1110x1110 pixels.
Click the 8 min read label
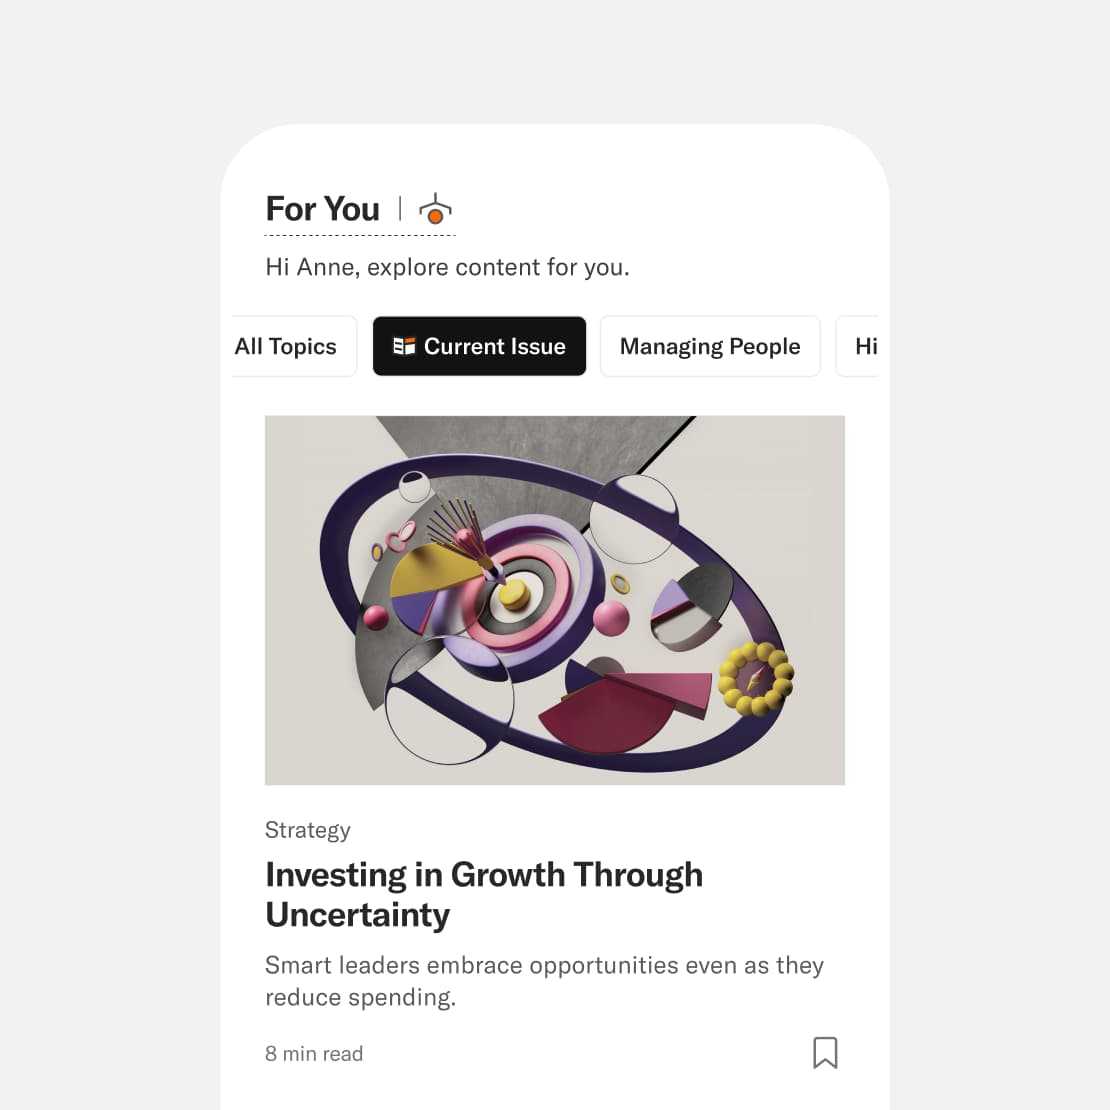314,1053
